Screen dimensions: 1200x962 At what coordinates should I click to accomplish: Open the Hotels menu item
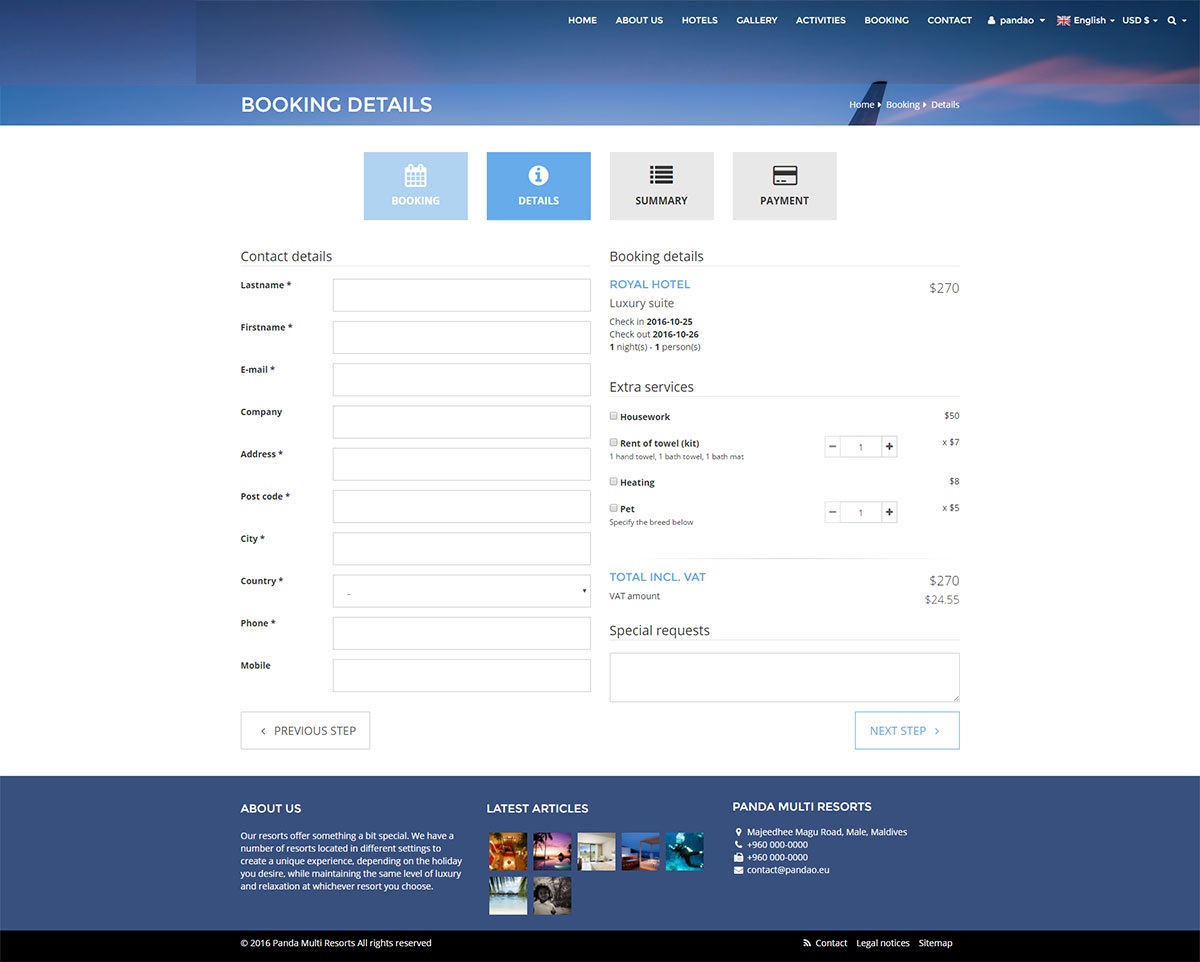(700, 20)
